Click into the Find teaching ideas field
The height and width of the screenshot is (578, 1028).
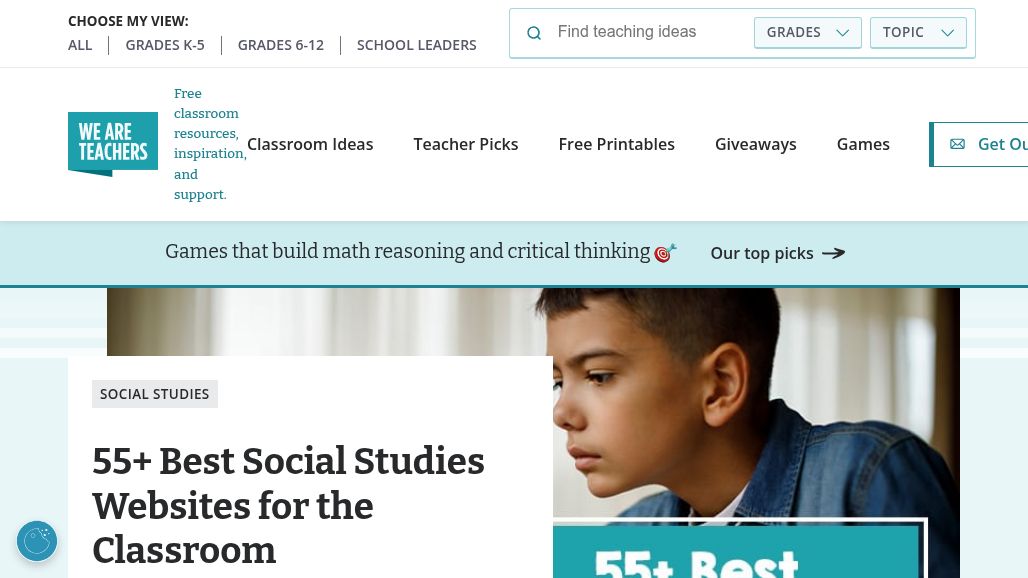(x=648, y=32)
